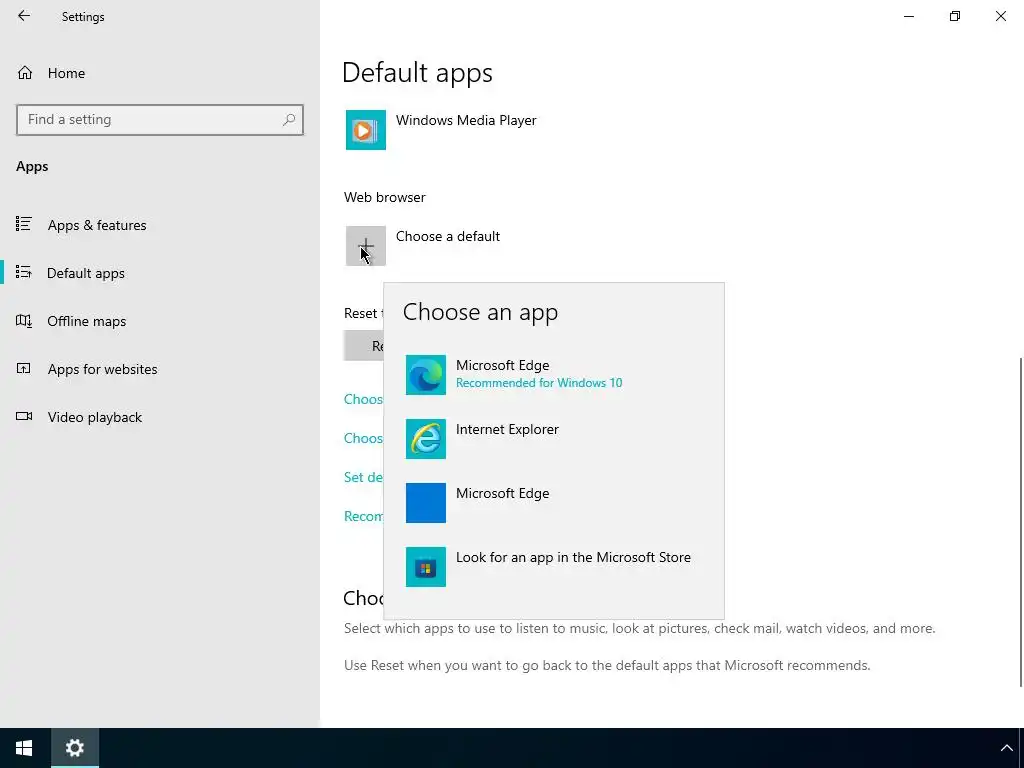Click the Default apps page title

click(417, 72)
